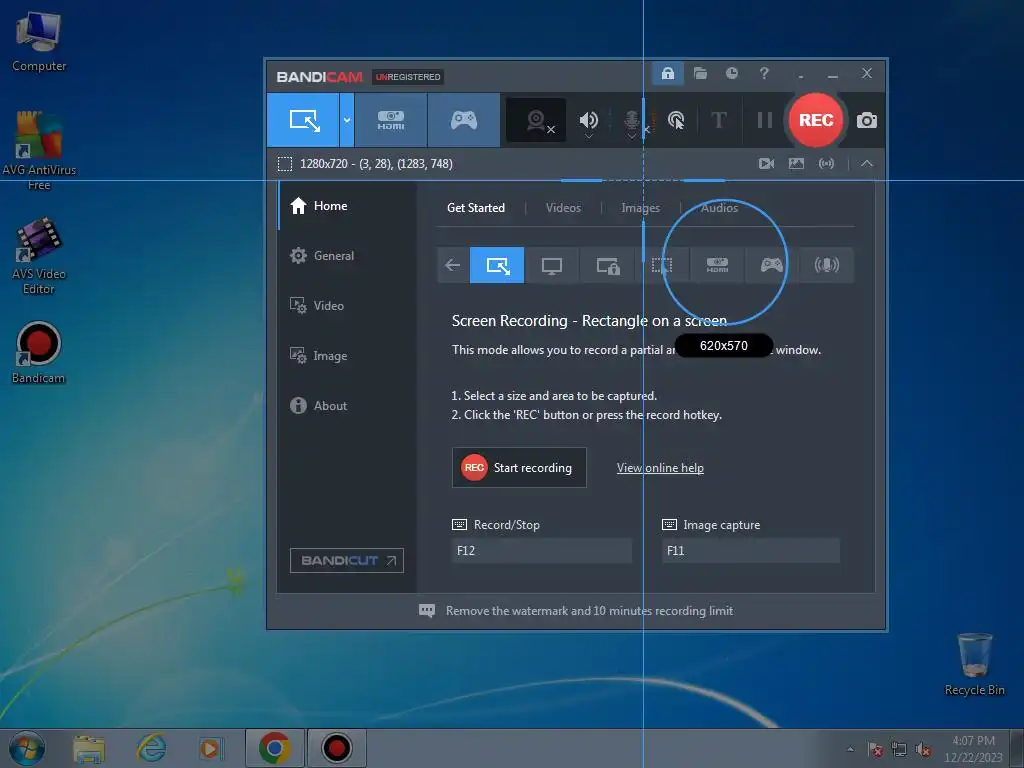The height and width of the screenshot is (768, 1024).
Task: Click the Image capture hotkey field F11
Action: [x=750, y=551]
